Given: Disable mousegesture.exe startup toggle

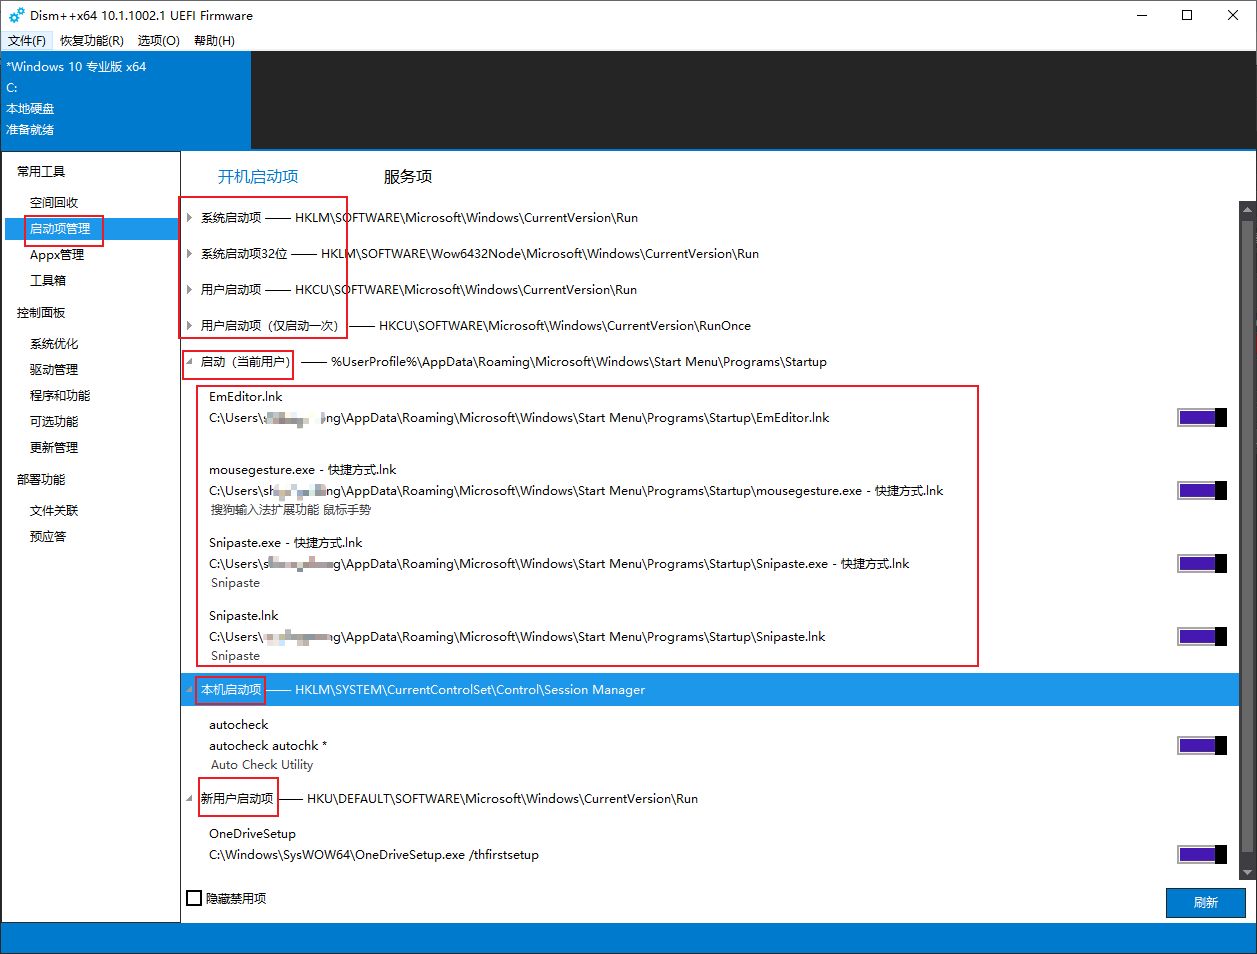Looking at the screenshot, I should coord(1201,491).
